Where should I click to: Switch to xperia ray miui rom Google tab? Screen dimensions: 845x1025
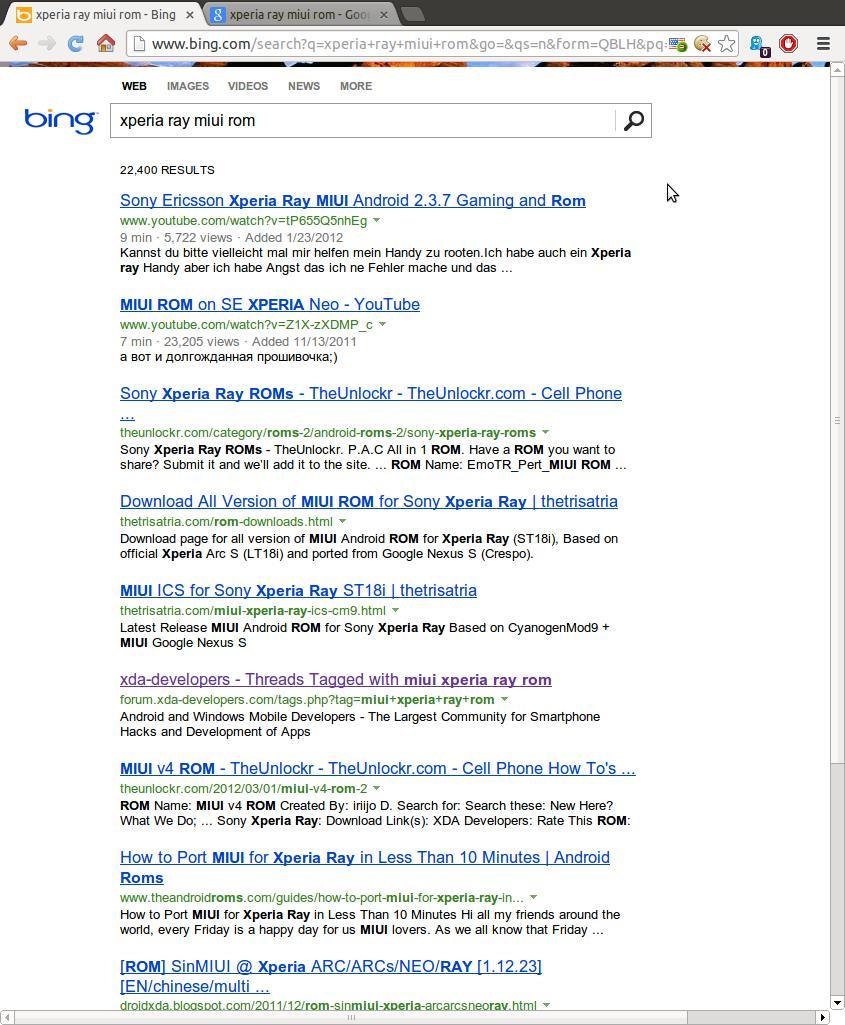pyautogui.click(x=299, y=14)
